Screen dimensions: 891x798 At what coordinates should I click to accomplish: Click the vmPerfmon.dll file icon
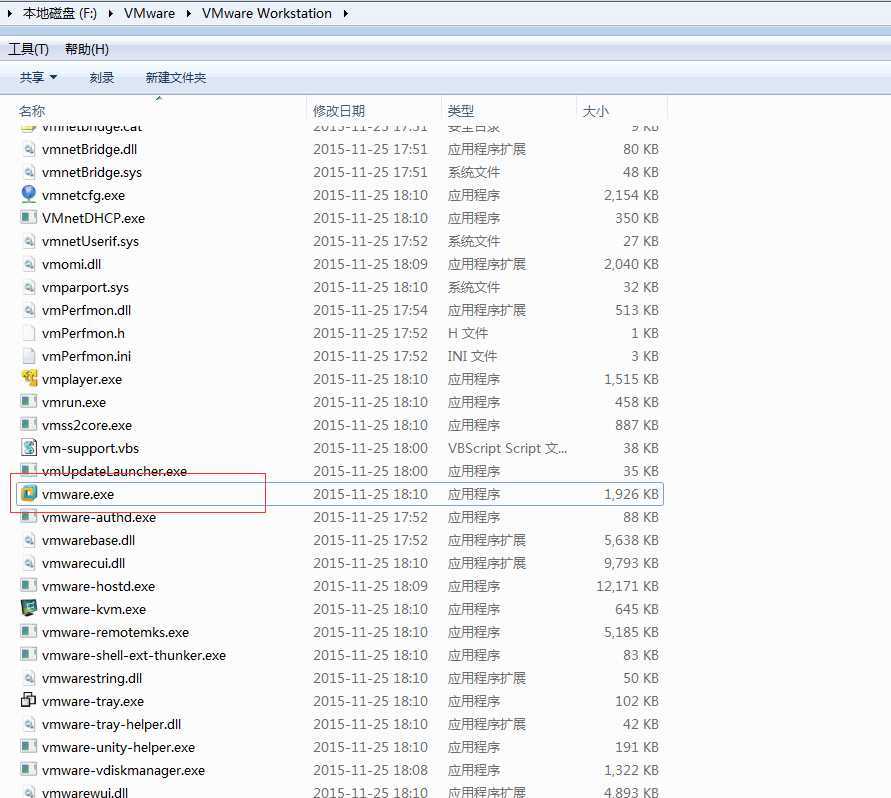[29, 310]
